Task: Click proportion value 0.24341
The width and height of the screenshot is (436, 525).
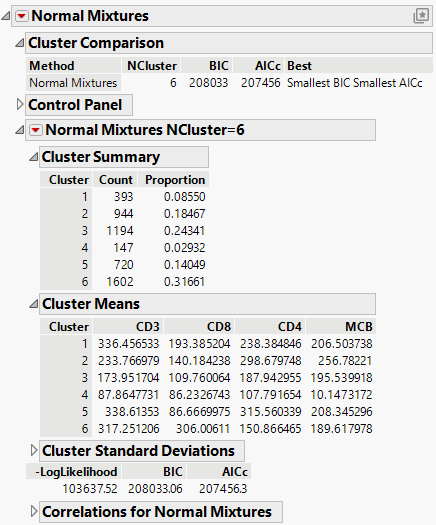Action: (x=185, y=231)
